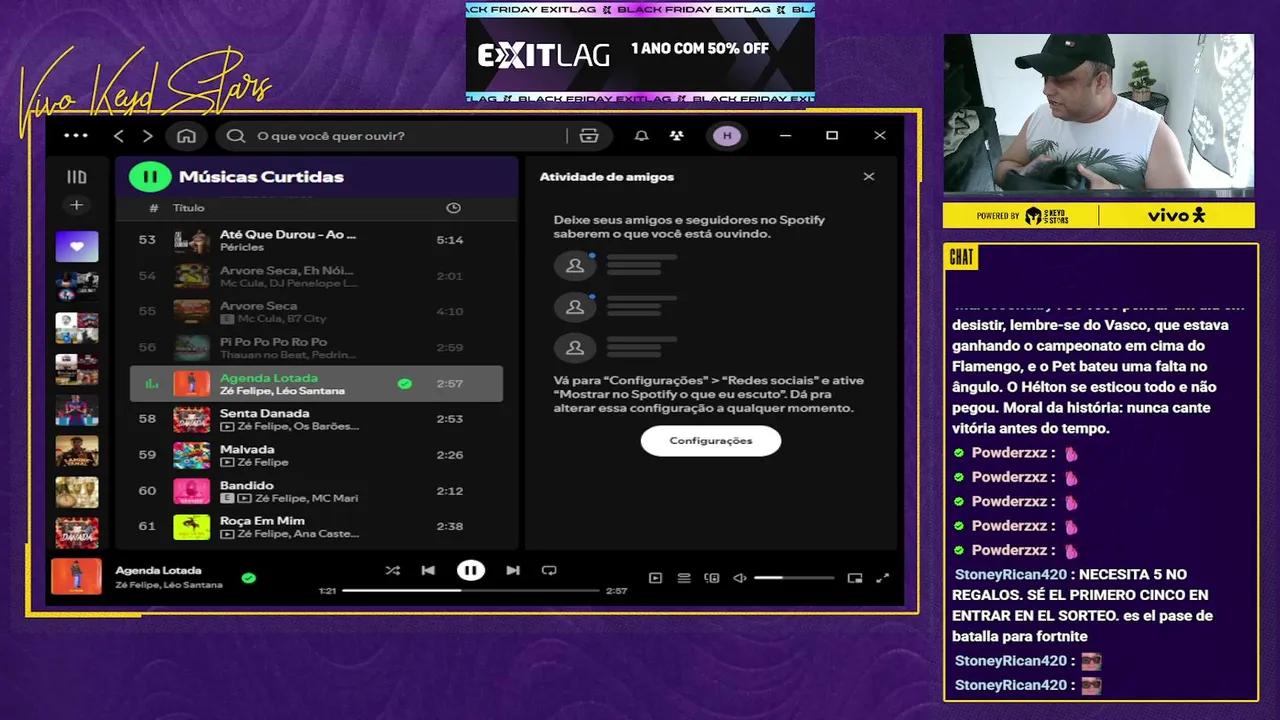Open now playing cover art thumbnail
Image resolution: width=1280 pixels, height=720 pixels.
click(x=76, y=576)
